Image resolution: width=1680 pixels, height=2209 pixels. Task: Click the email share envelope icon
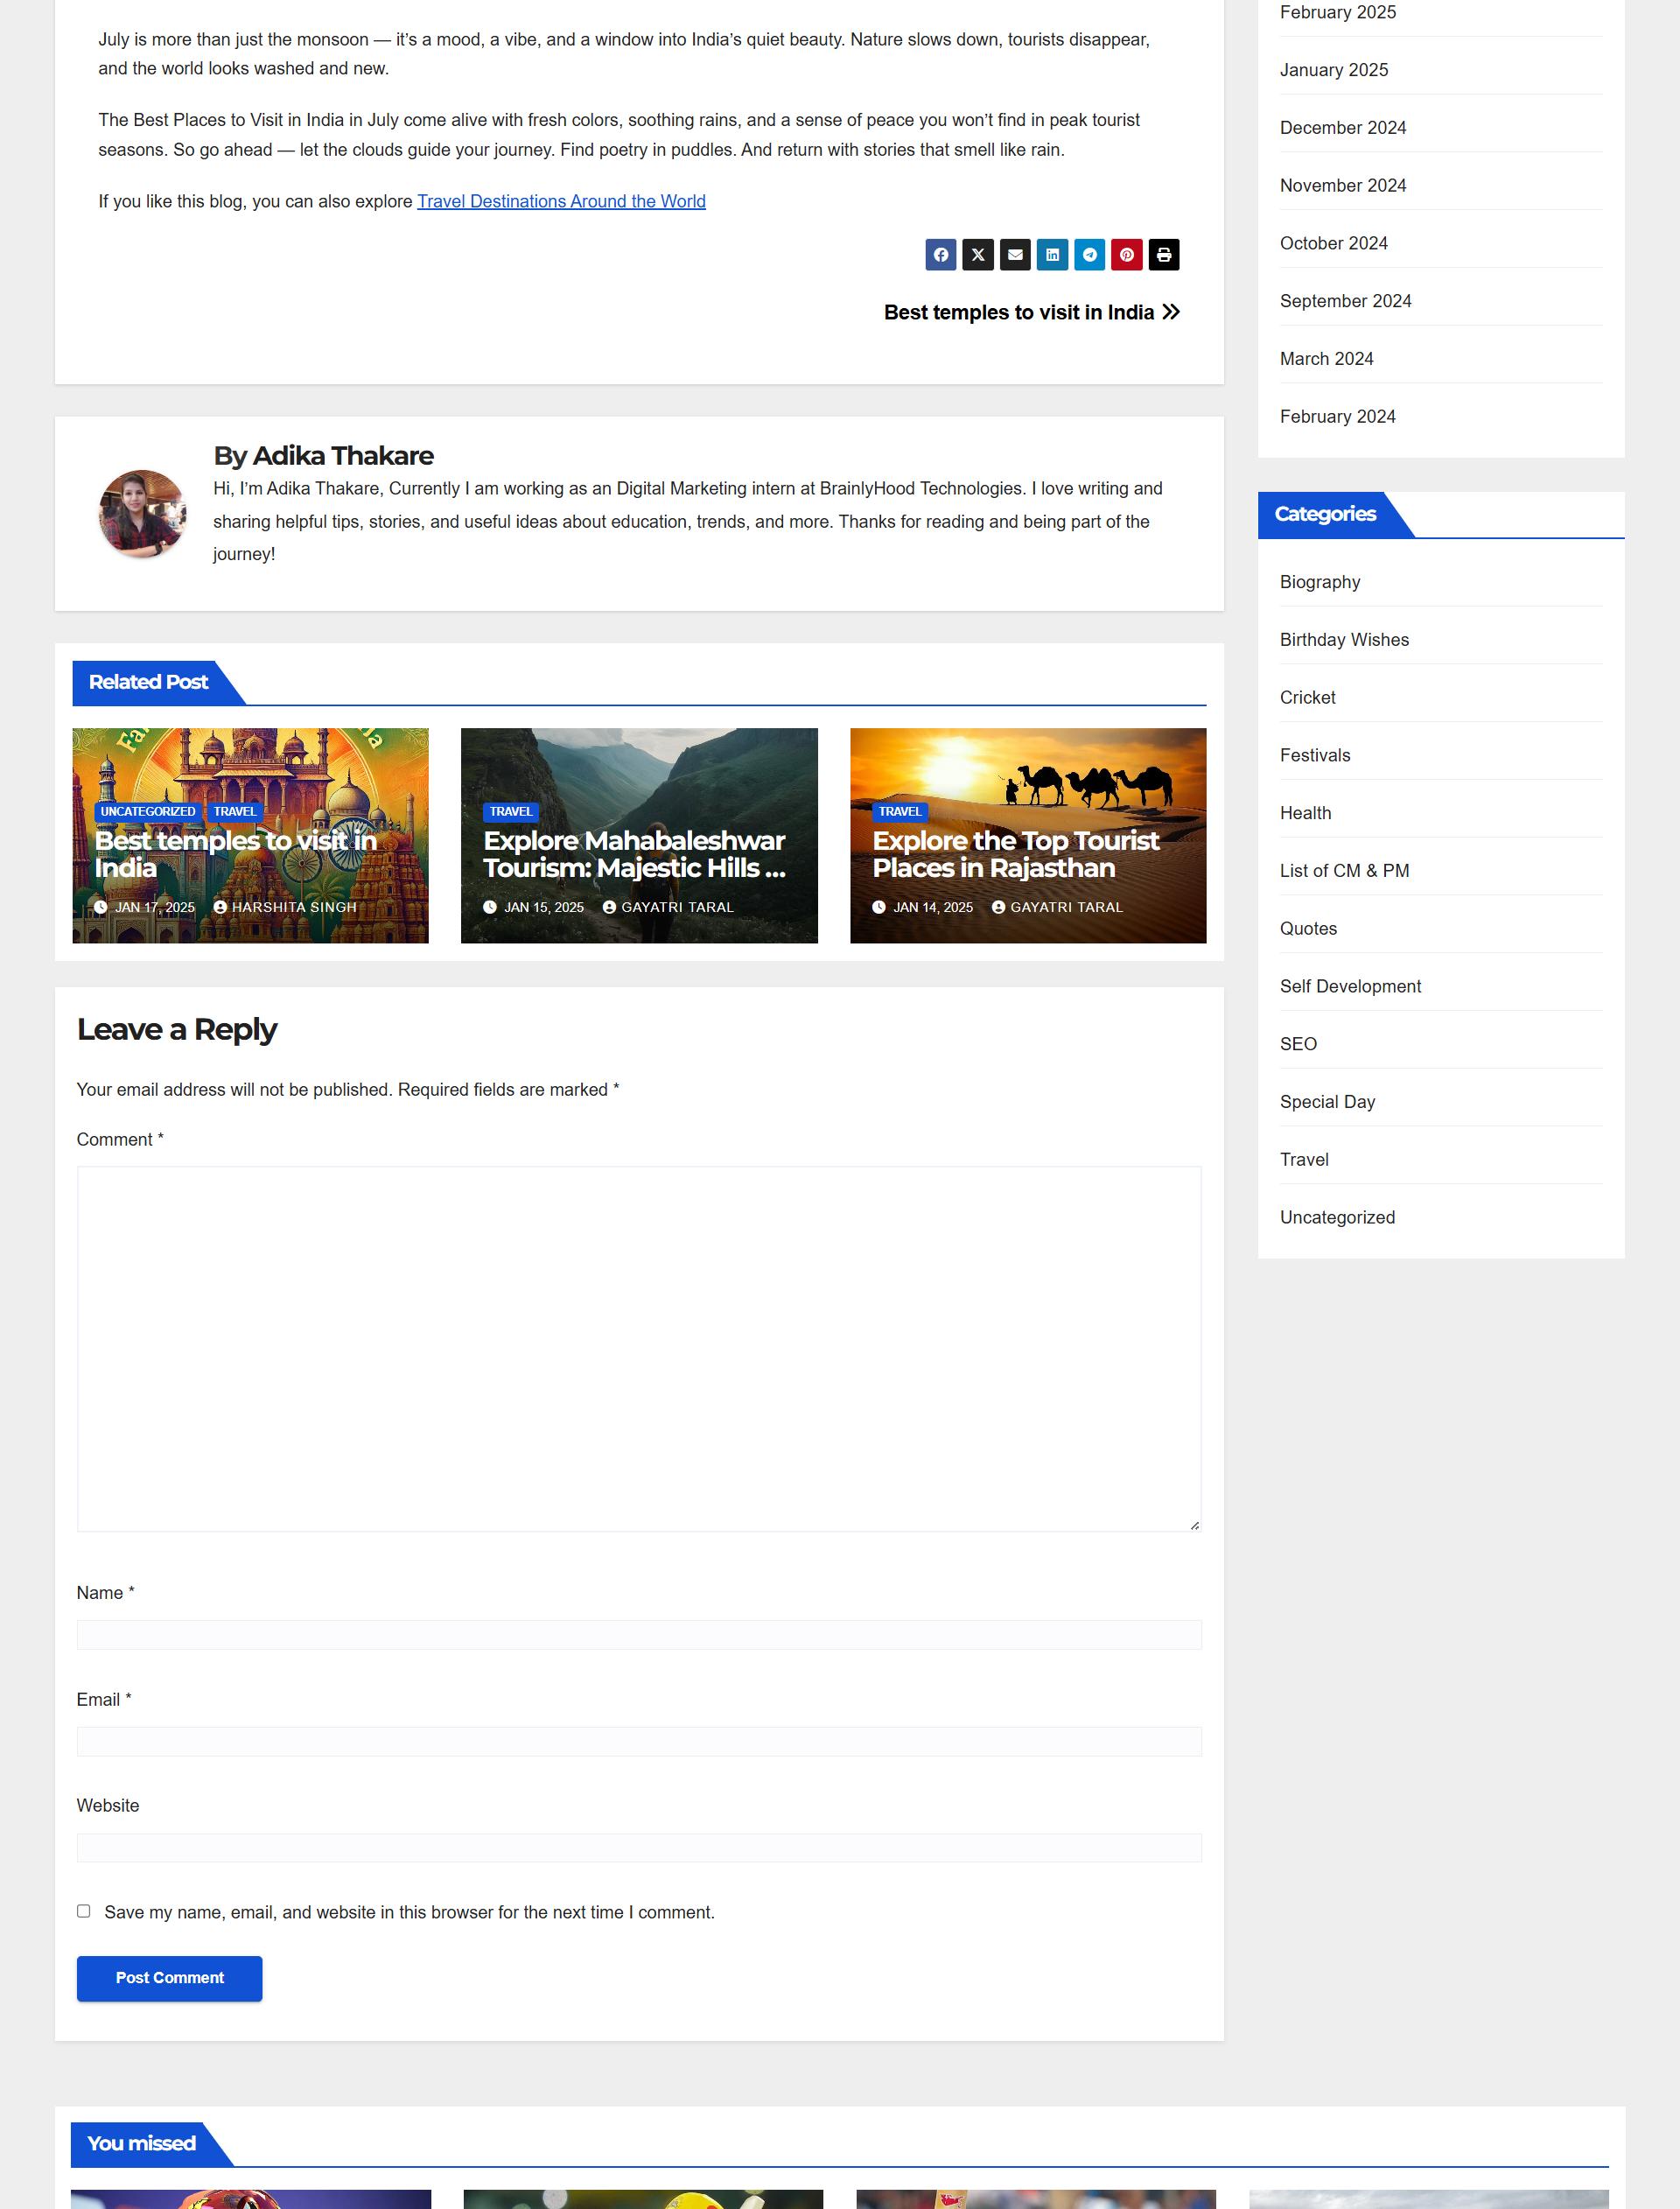point(1015,255)
